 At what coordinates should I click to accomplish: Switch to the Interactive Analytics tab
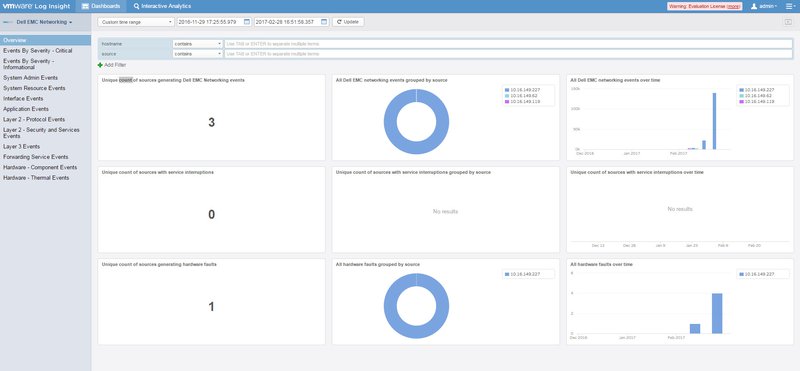(162, 6)
